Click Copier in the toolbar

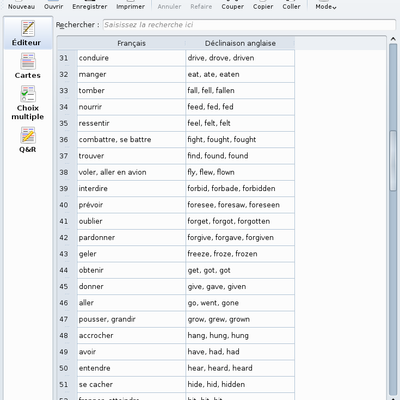click(263, 5)
